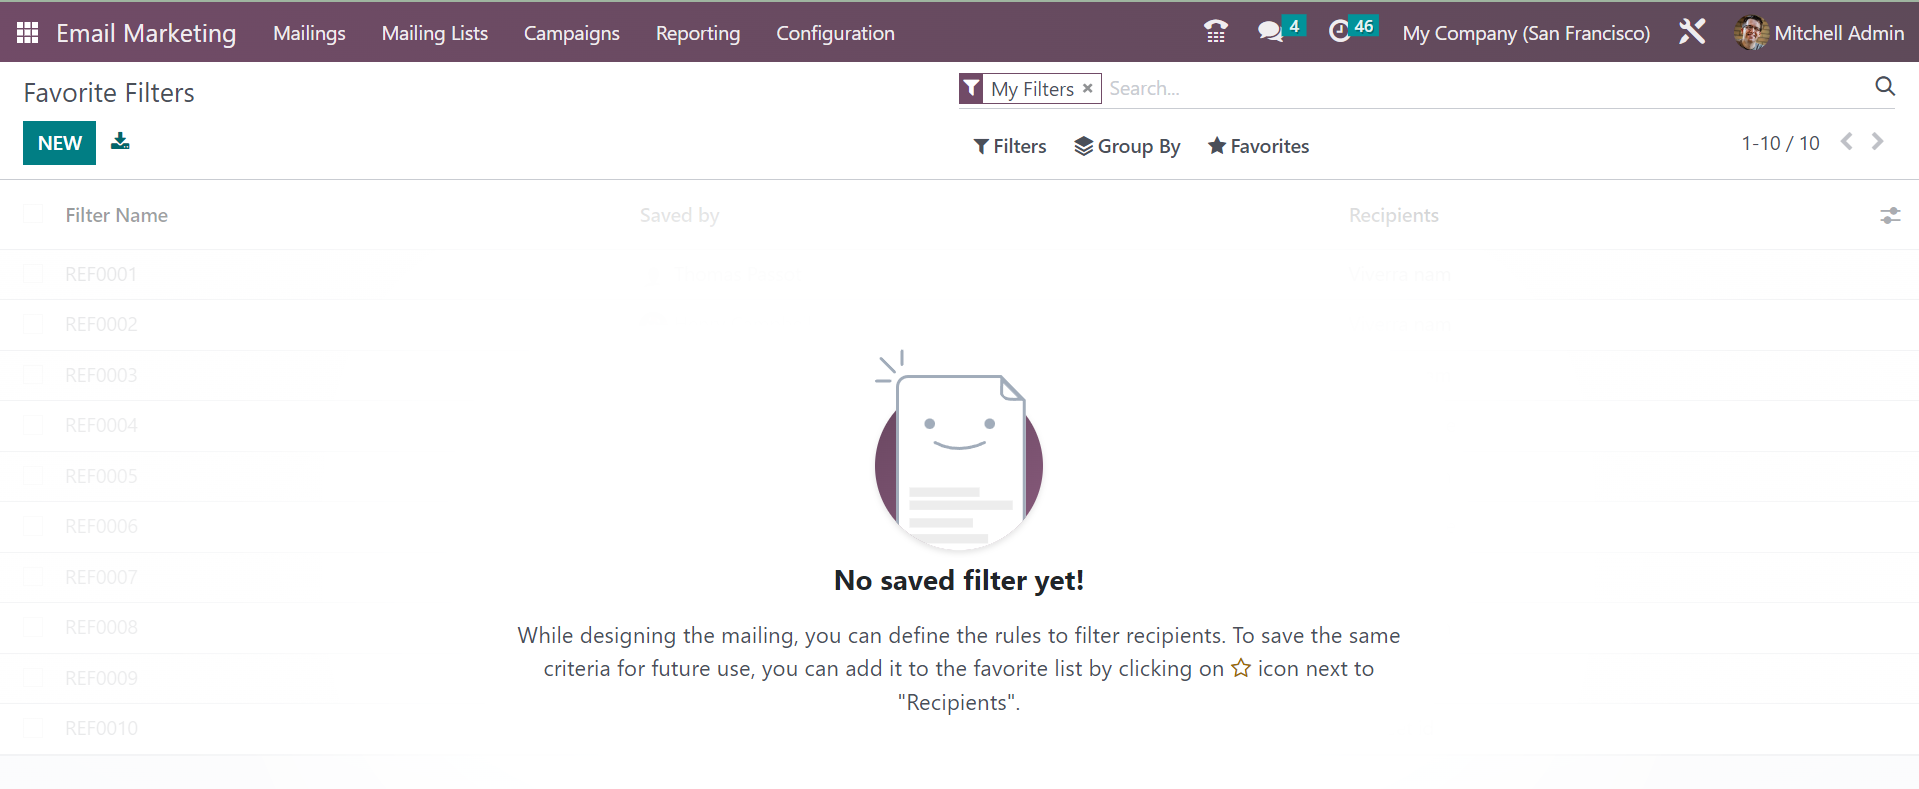Viewport: 1919px width, 789px height.
Task: Check the REF0001 row checkbox
Action: click(x=33, y=273)
